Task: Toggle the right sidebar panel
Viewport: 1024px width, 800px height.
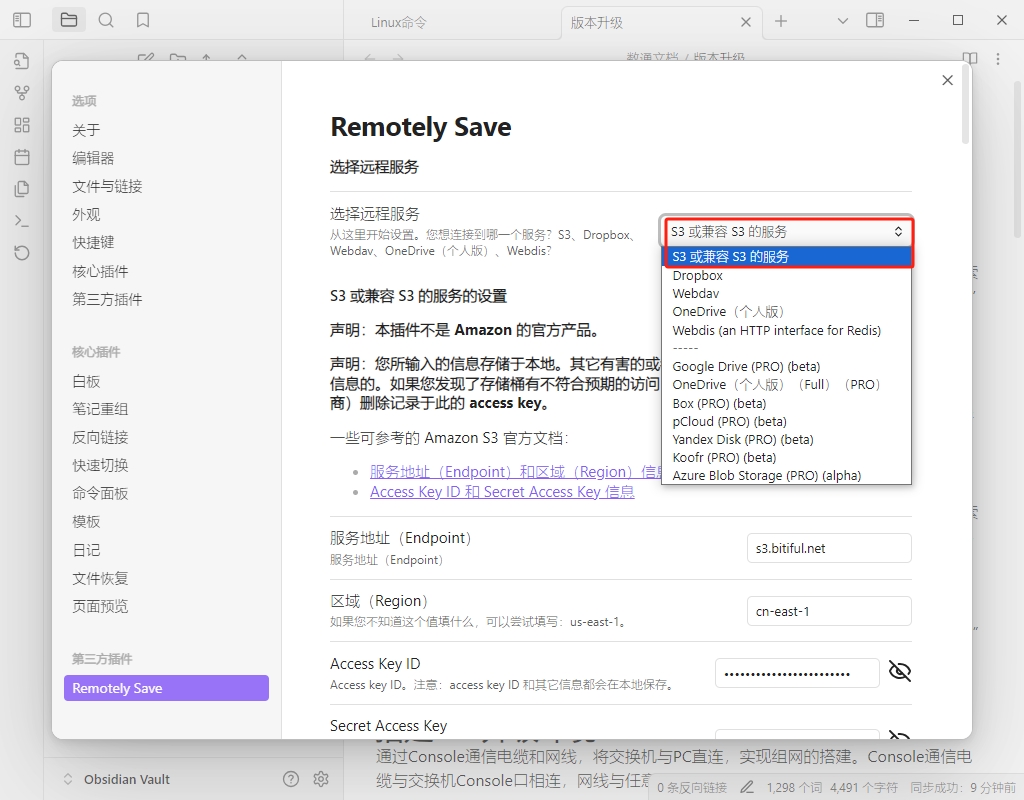Action: click(875, 20)
